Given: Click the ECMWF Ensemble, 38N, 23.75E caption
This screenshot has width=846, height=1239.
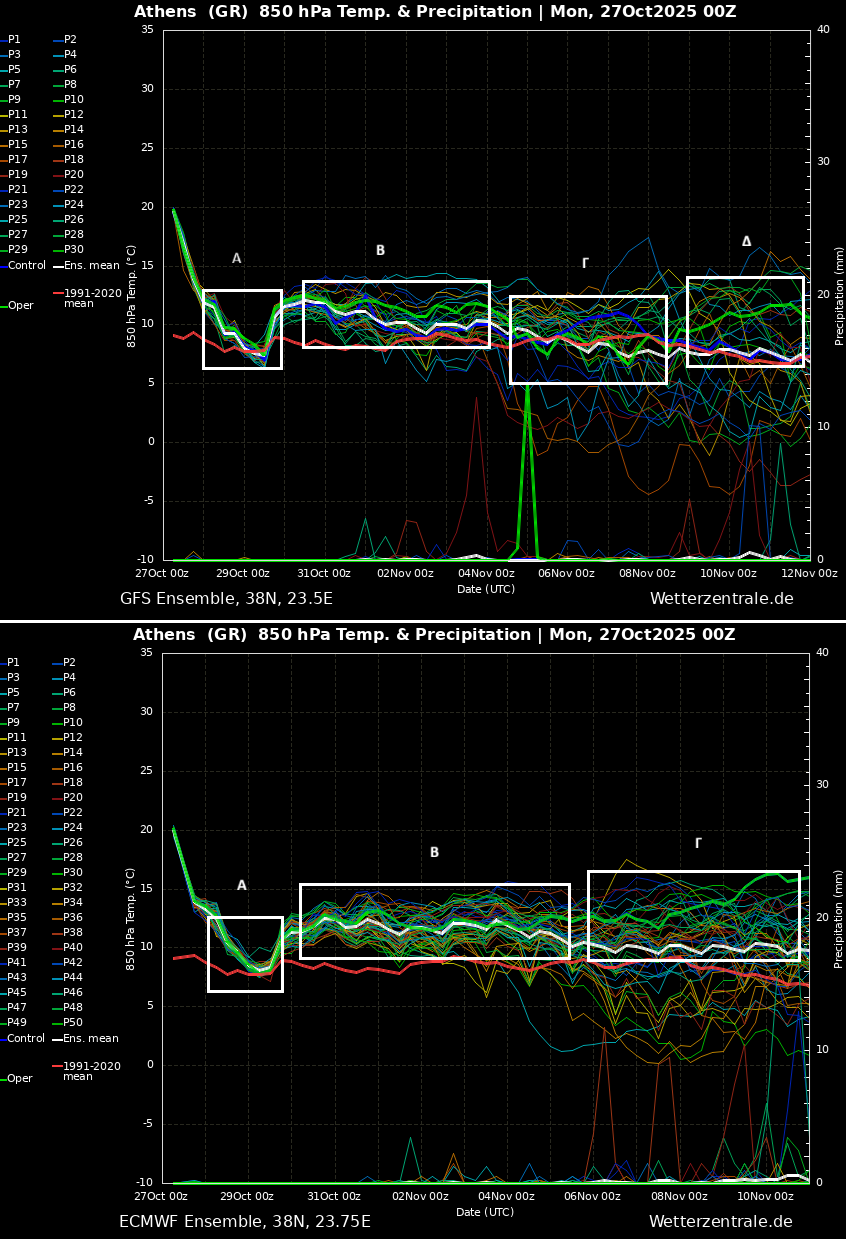Looking at the screenshot, I should pos(245,1222).
